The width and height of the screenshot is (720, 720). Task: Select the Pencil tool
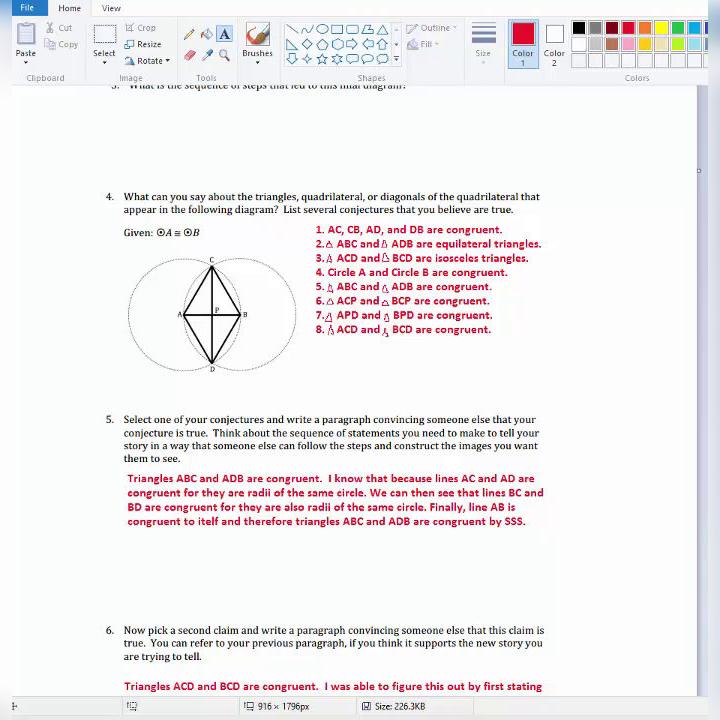pyautogui.click(x=189, y=34)
